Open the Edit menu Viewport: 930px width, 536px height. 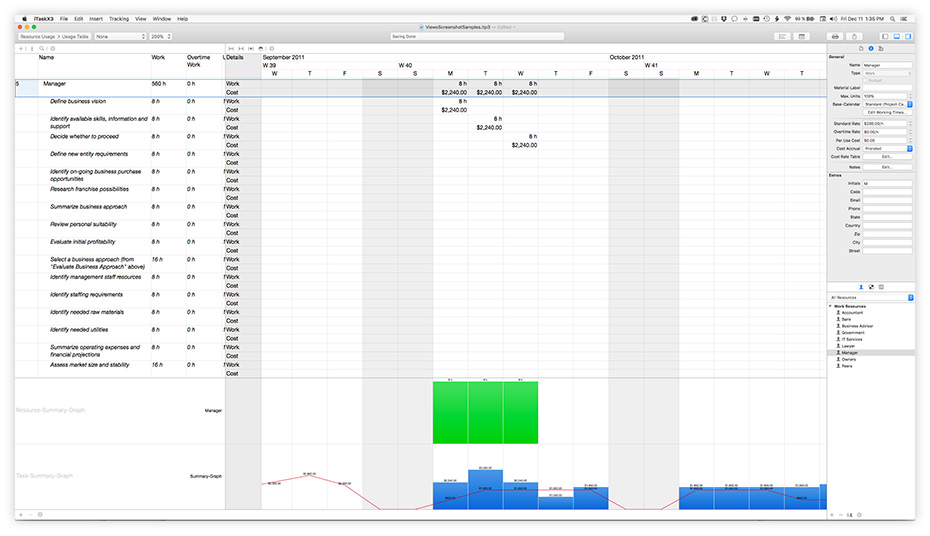78,19
